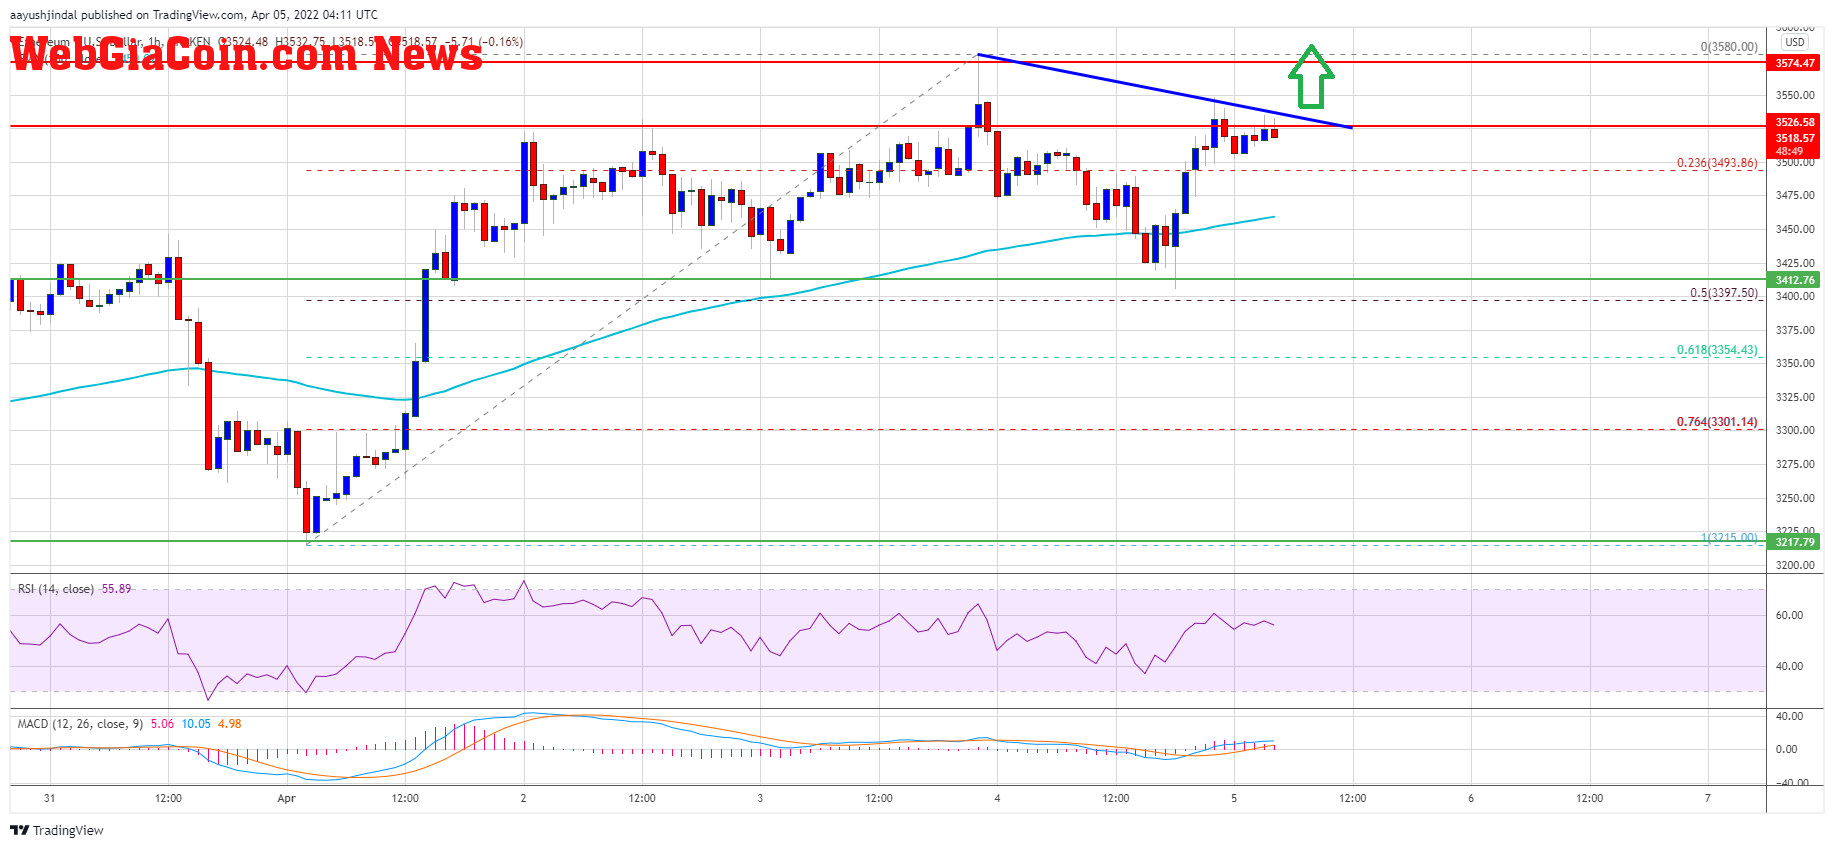Click the Fibonacci 0.5(3397.50) level label
This screenshot has height=848, width=1834.
(x=1724, y=293)
